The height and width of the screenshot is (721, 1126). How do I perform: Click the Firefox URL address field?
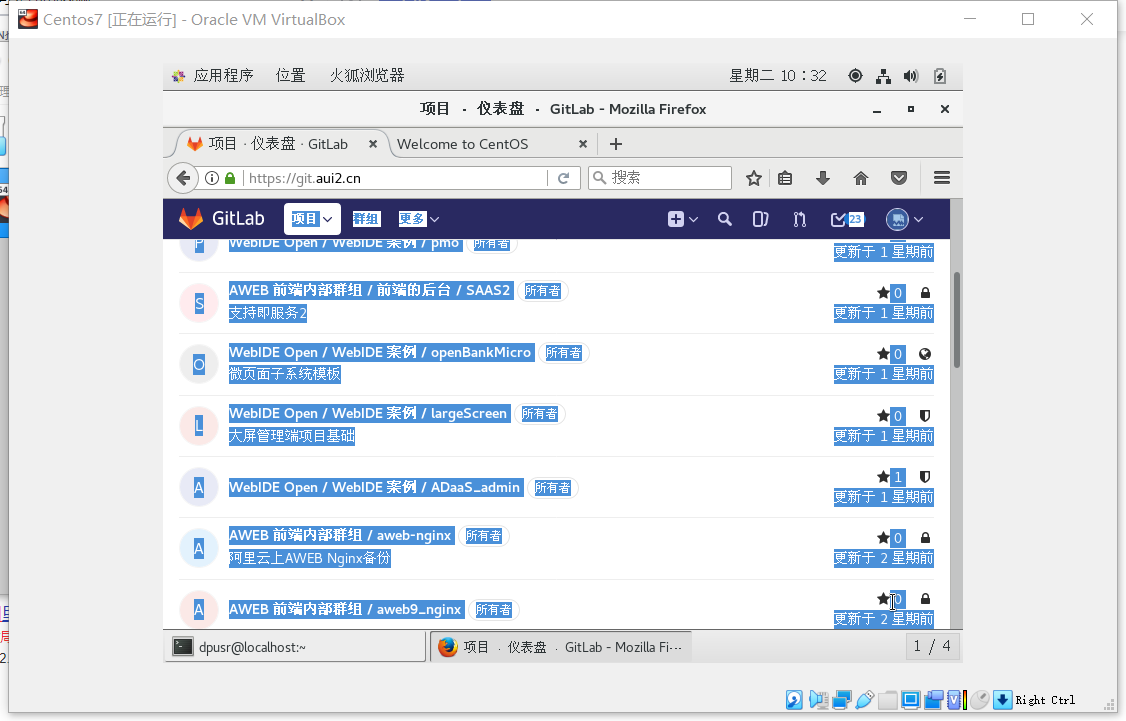click(x=395, y=178)
